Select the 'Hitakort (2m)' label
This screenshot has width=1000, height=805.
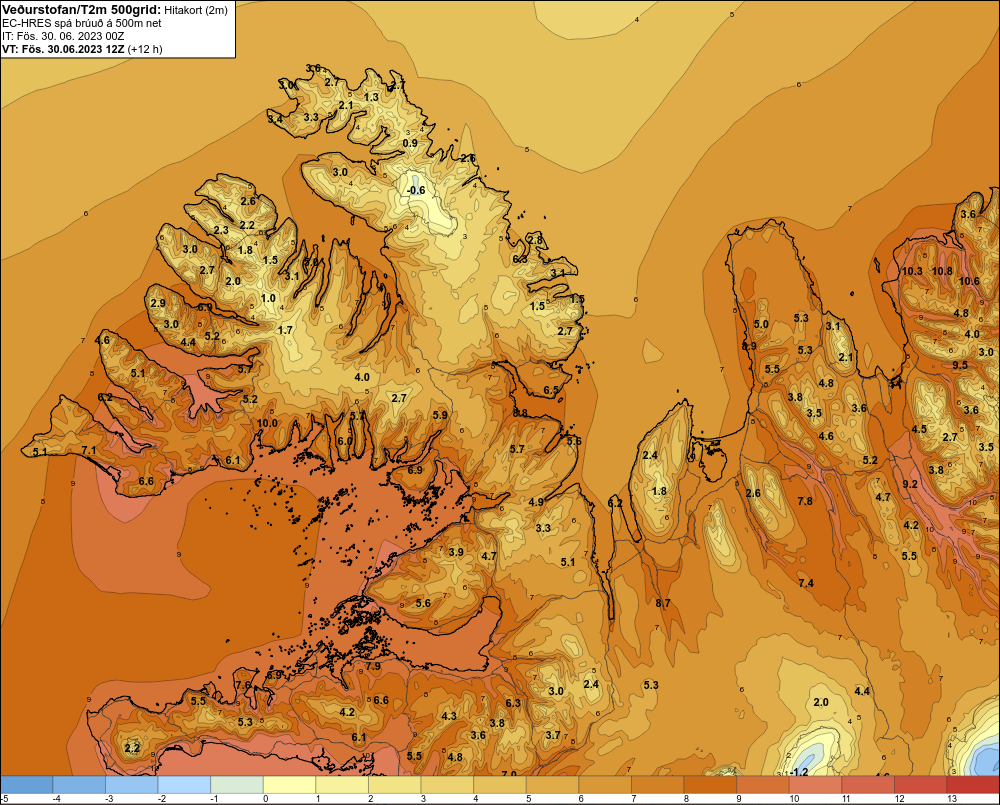[x=196, y=10]
